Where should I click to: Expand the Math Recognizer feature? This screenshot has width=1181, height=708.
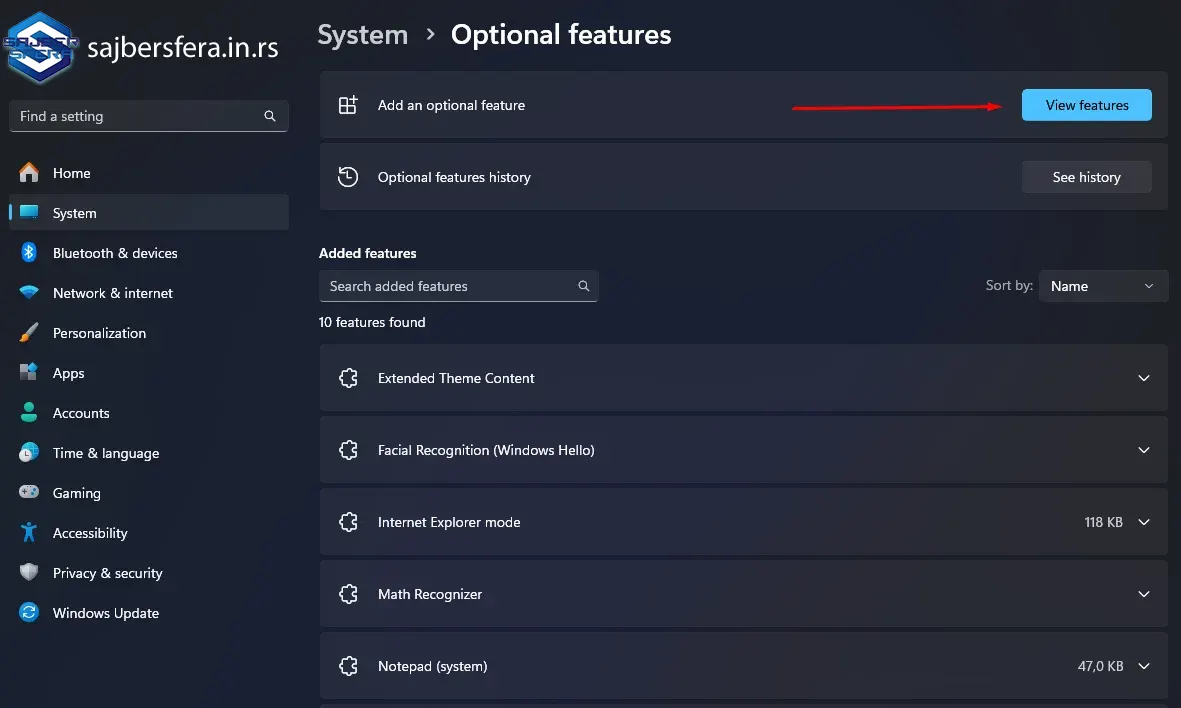pyautogui.click(x=1144, y=594)
